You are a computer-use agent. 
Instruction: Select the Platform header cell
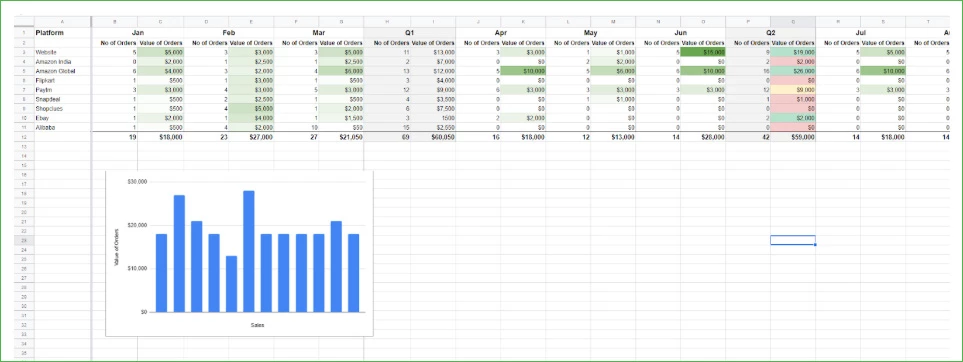[63, 33]
